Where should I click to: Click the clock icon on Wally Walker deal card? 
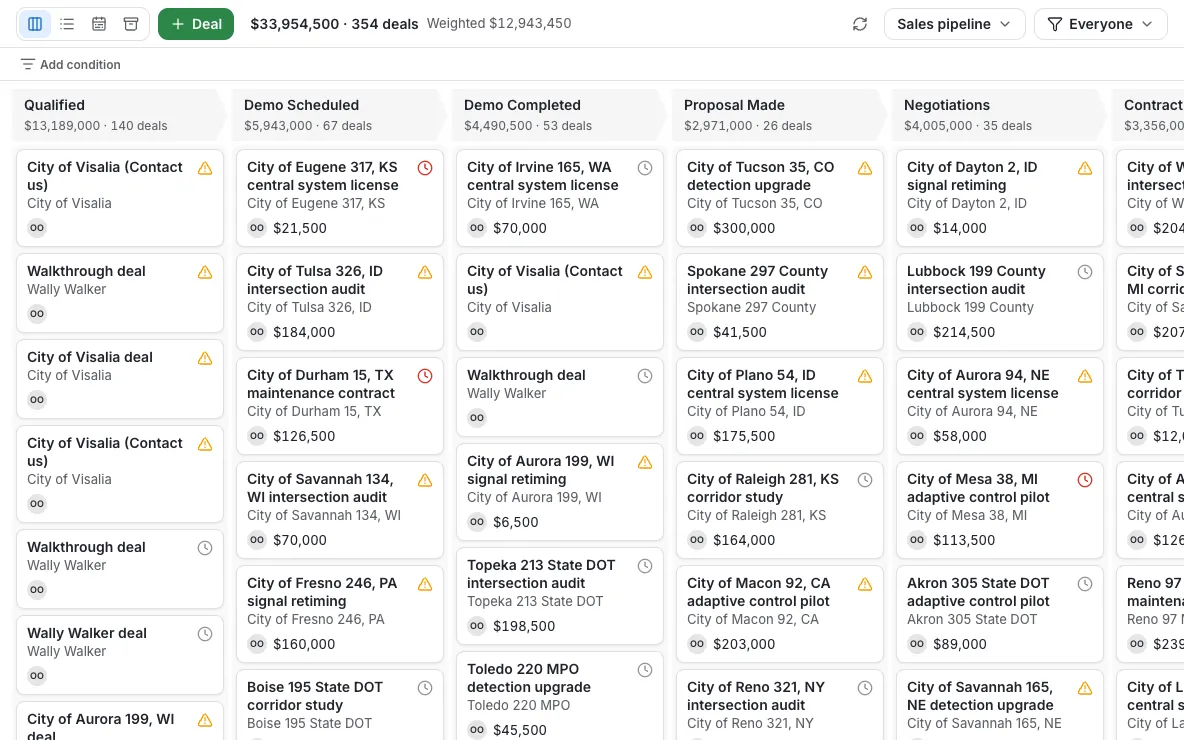tap(205, 634)
